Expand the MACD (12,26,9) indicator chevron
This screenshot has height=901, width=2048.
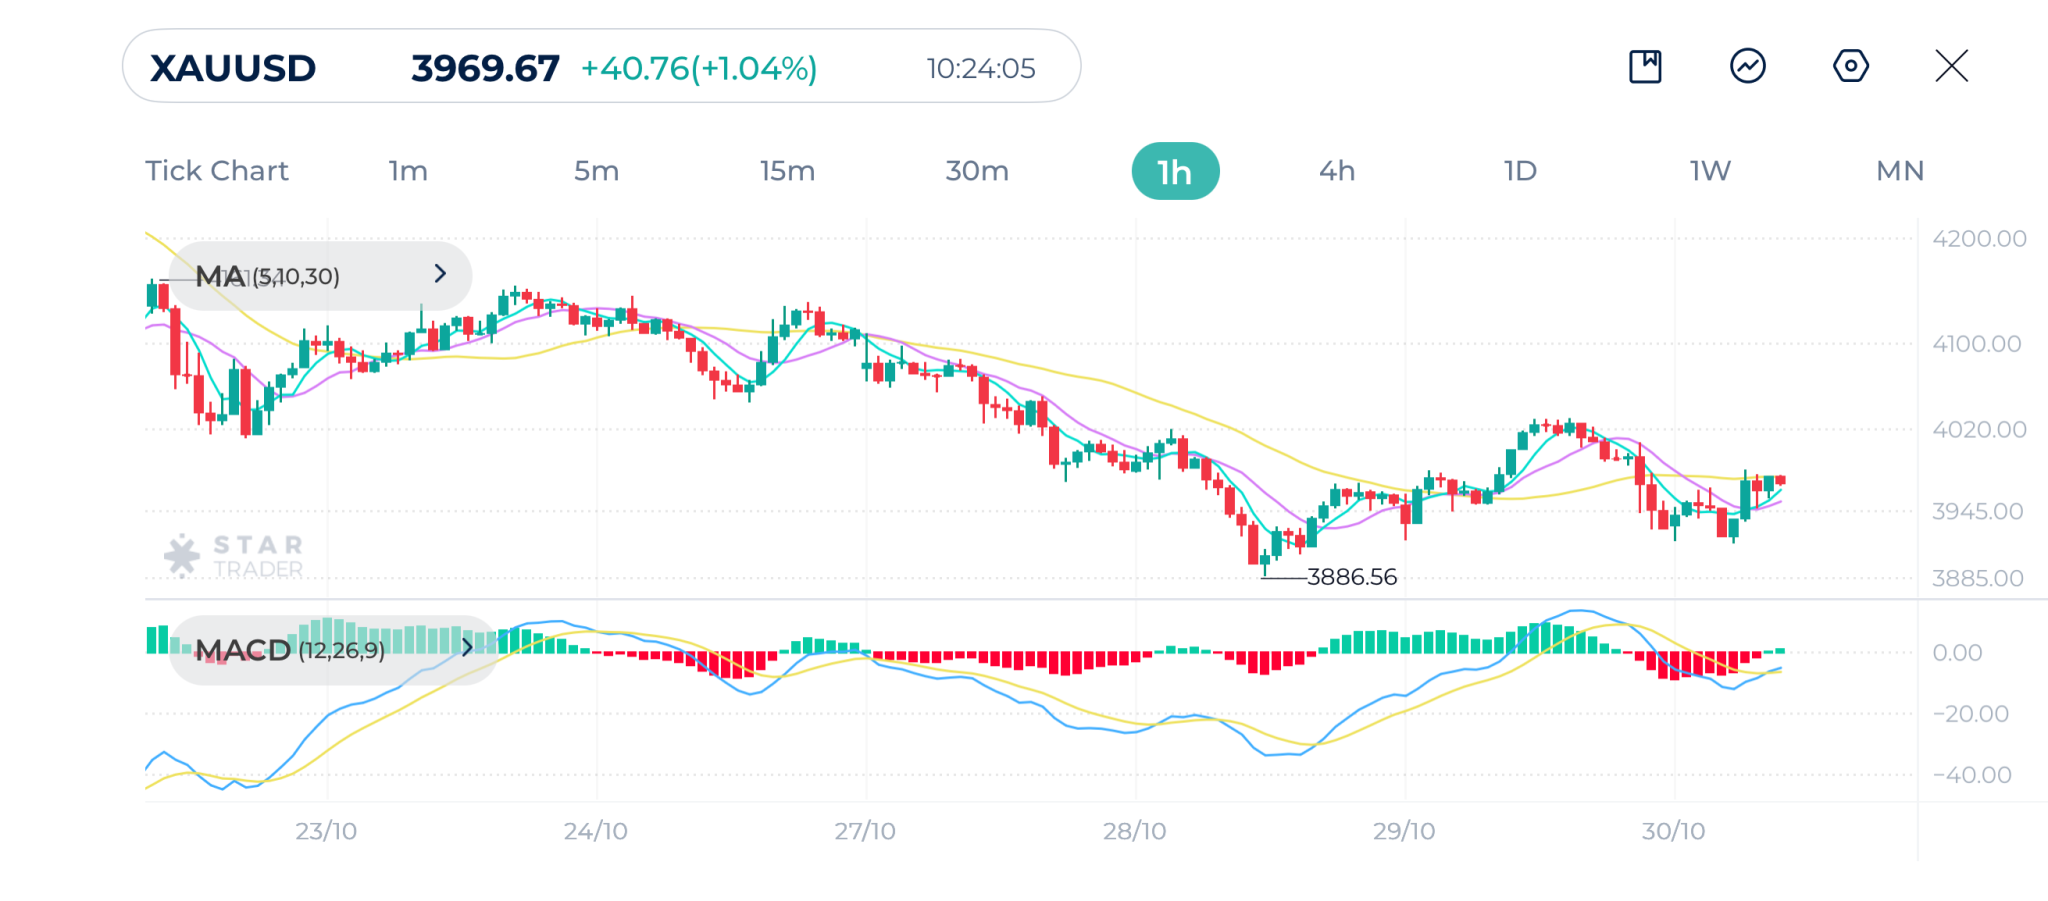pos(467,648)
